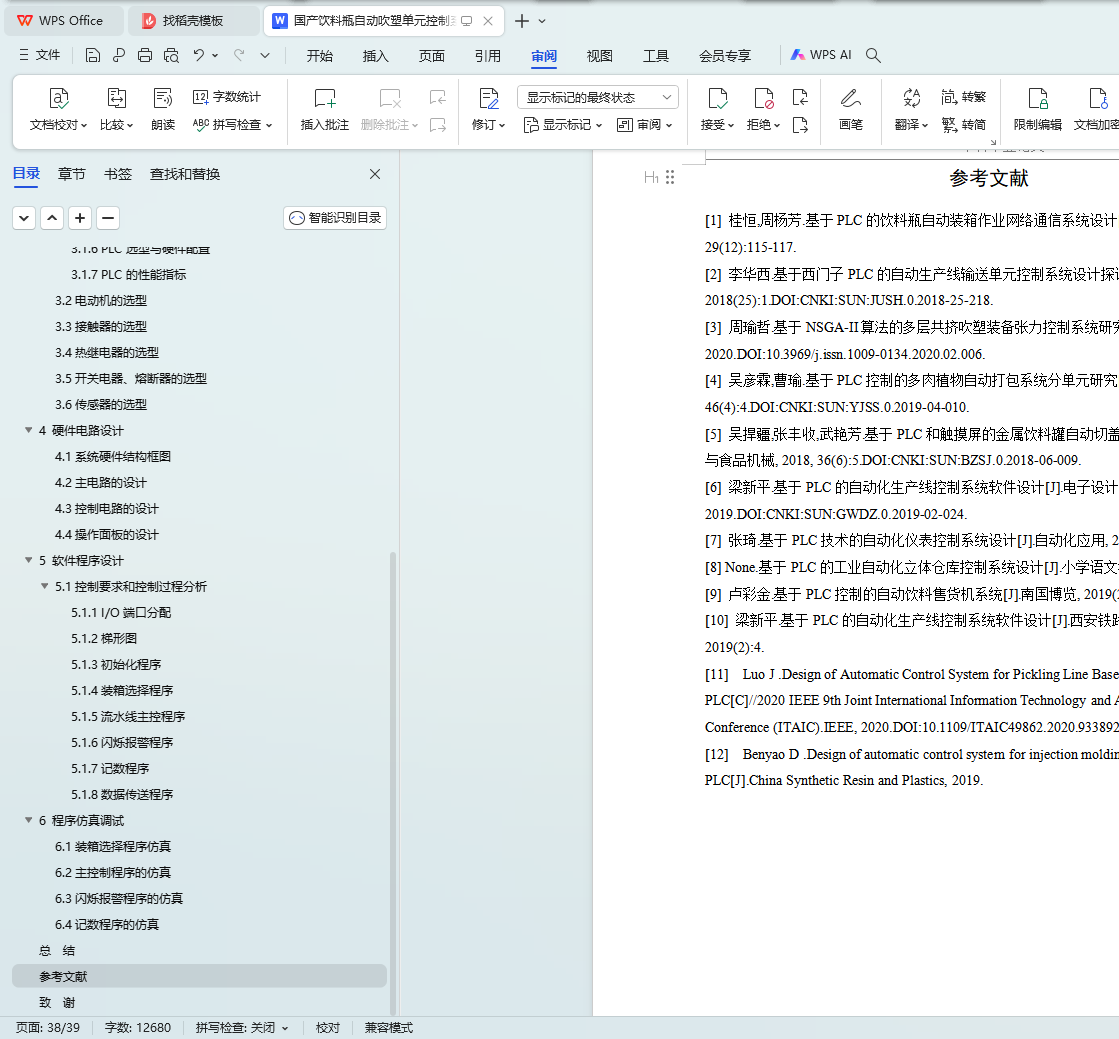Open the 显示标记 dropdown
Image resolution: width=1119 pixels, height=1039 pixels.
(563, 125)
